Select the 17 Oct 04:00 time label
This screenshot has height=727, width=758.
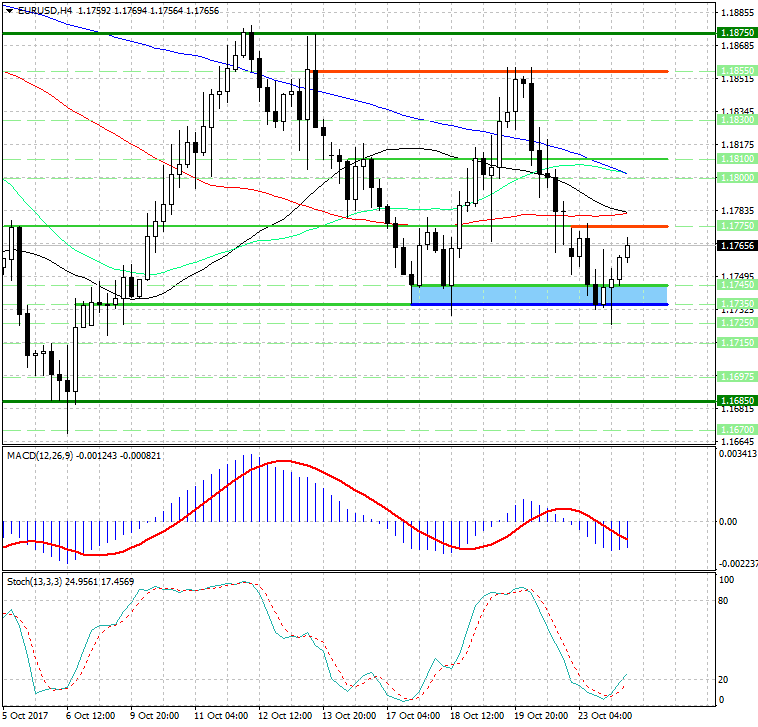(x=414, y=716)
